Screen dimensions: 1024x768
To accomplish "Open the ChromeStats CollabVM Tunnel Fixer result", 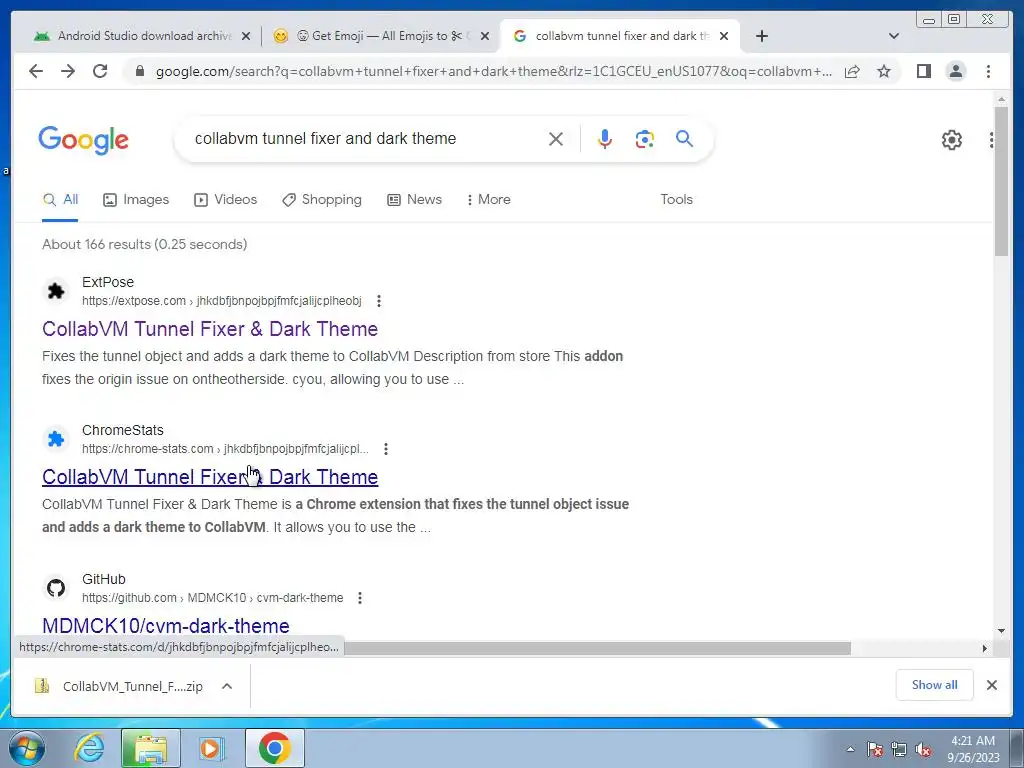I will pos(210,477).
